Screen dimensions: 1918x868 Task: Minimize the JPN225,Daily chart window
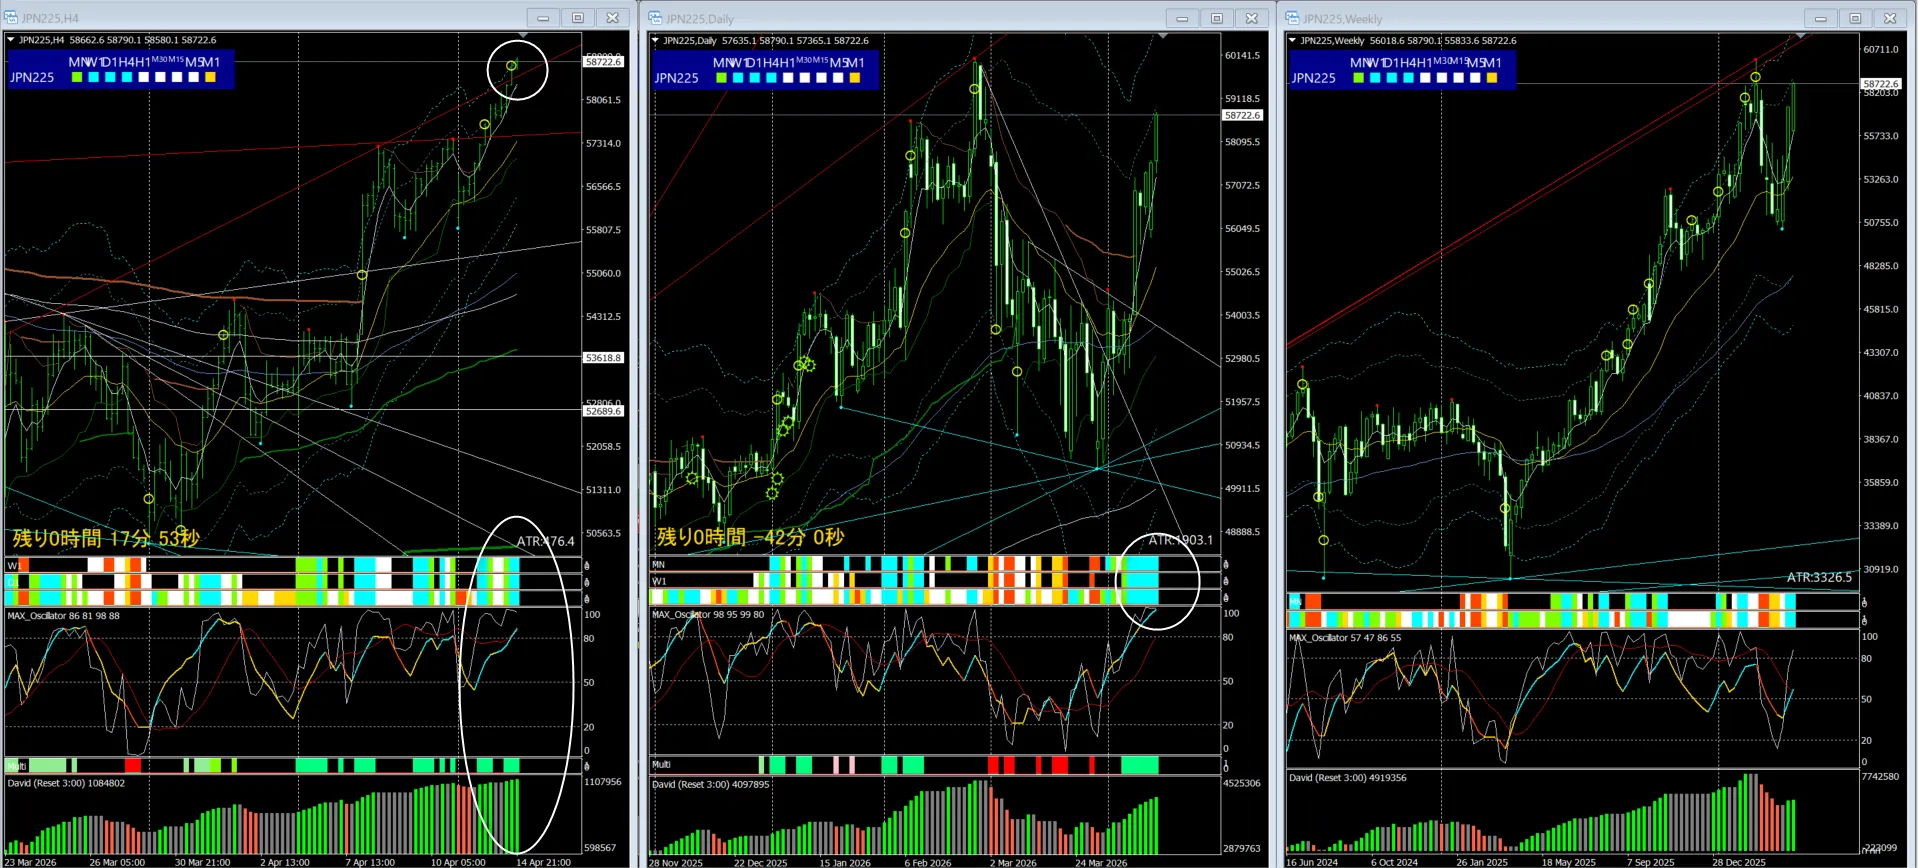(x=1182, y=18)
